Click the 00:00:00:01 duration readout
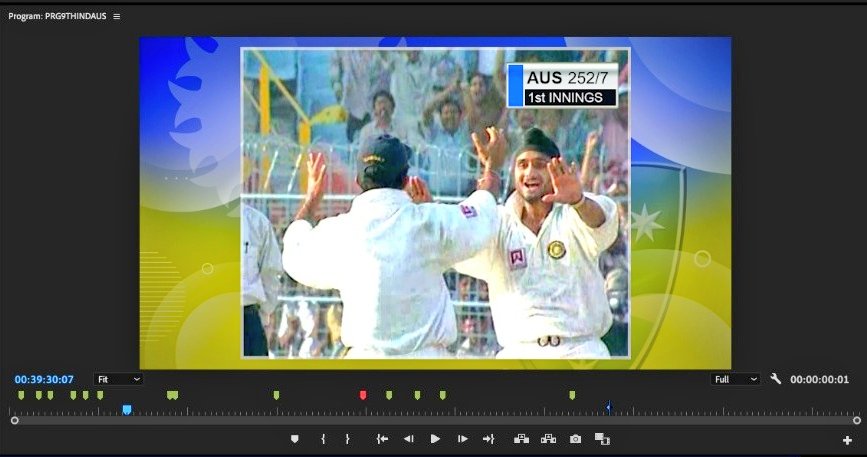The width and height of the screenshot is (867, 457). [x=819, y=380]
